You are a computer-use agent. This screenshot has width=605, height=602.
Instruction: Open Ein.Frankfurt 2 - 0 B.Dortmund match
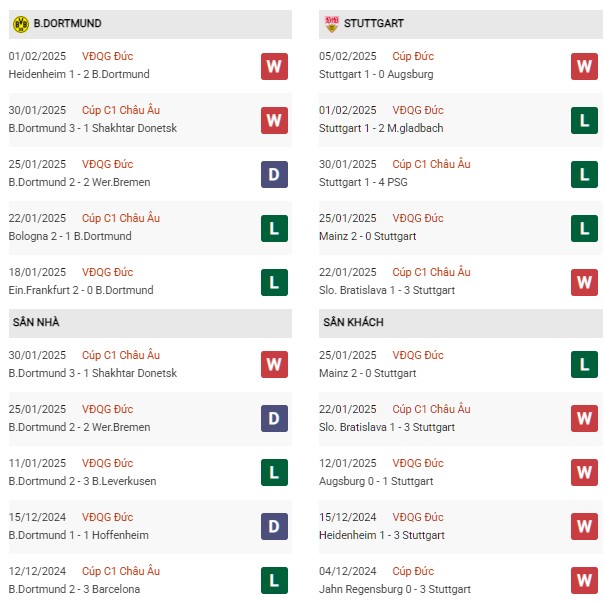(81, 290)
